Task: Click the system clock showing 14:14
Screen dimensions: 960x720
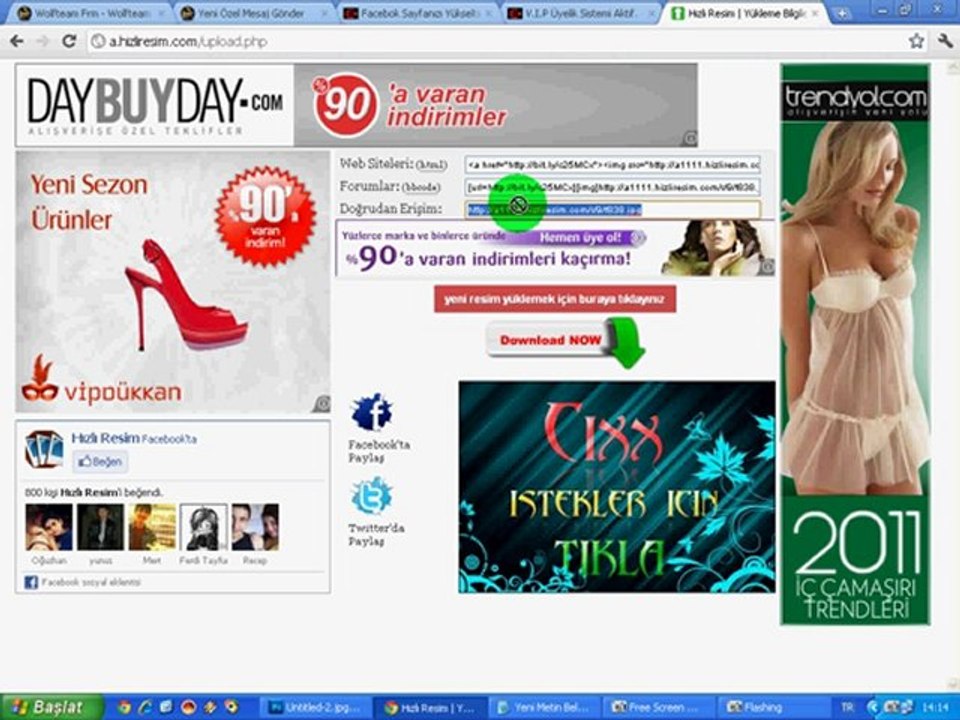Action: click(934, 708)
